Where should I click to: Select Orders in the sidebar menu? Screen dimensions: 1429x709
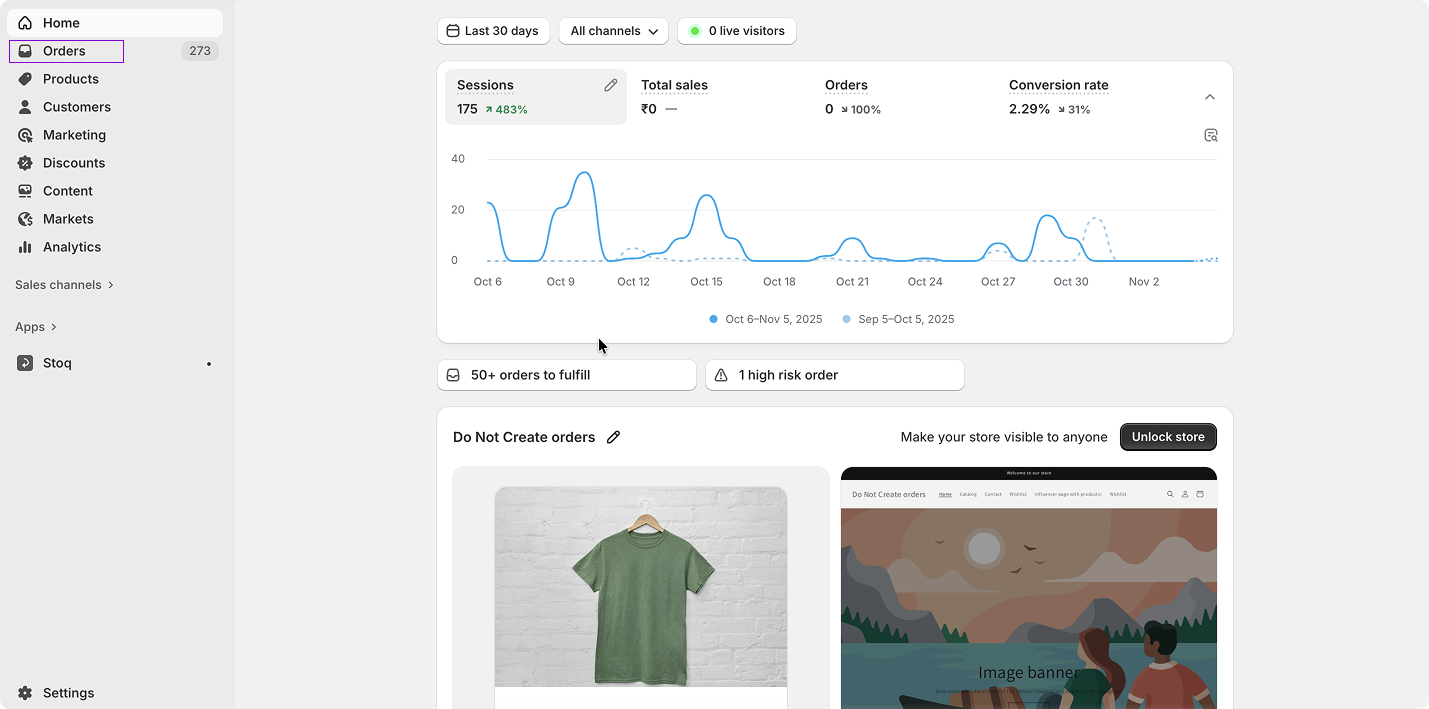(x=65, y=50)
